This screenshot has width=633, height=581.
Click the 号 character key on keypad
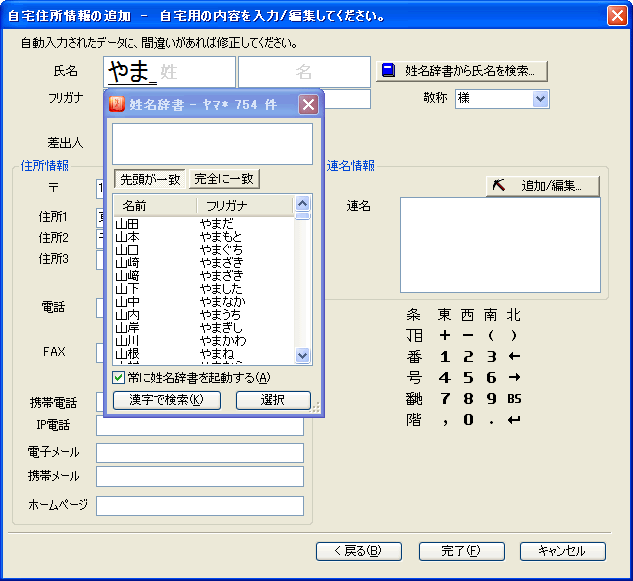(414, 377)
